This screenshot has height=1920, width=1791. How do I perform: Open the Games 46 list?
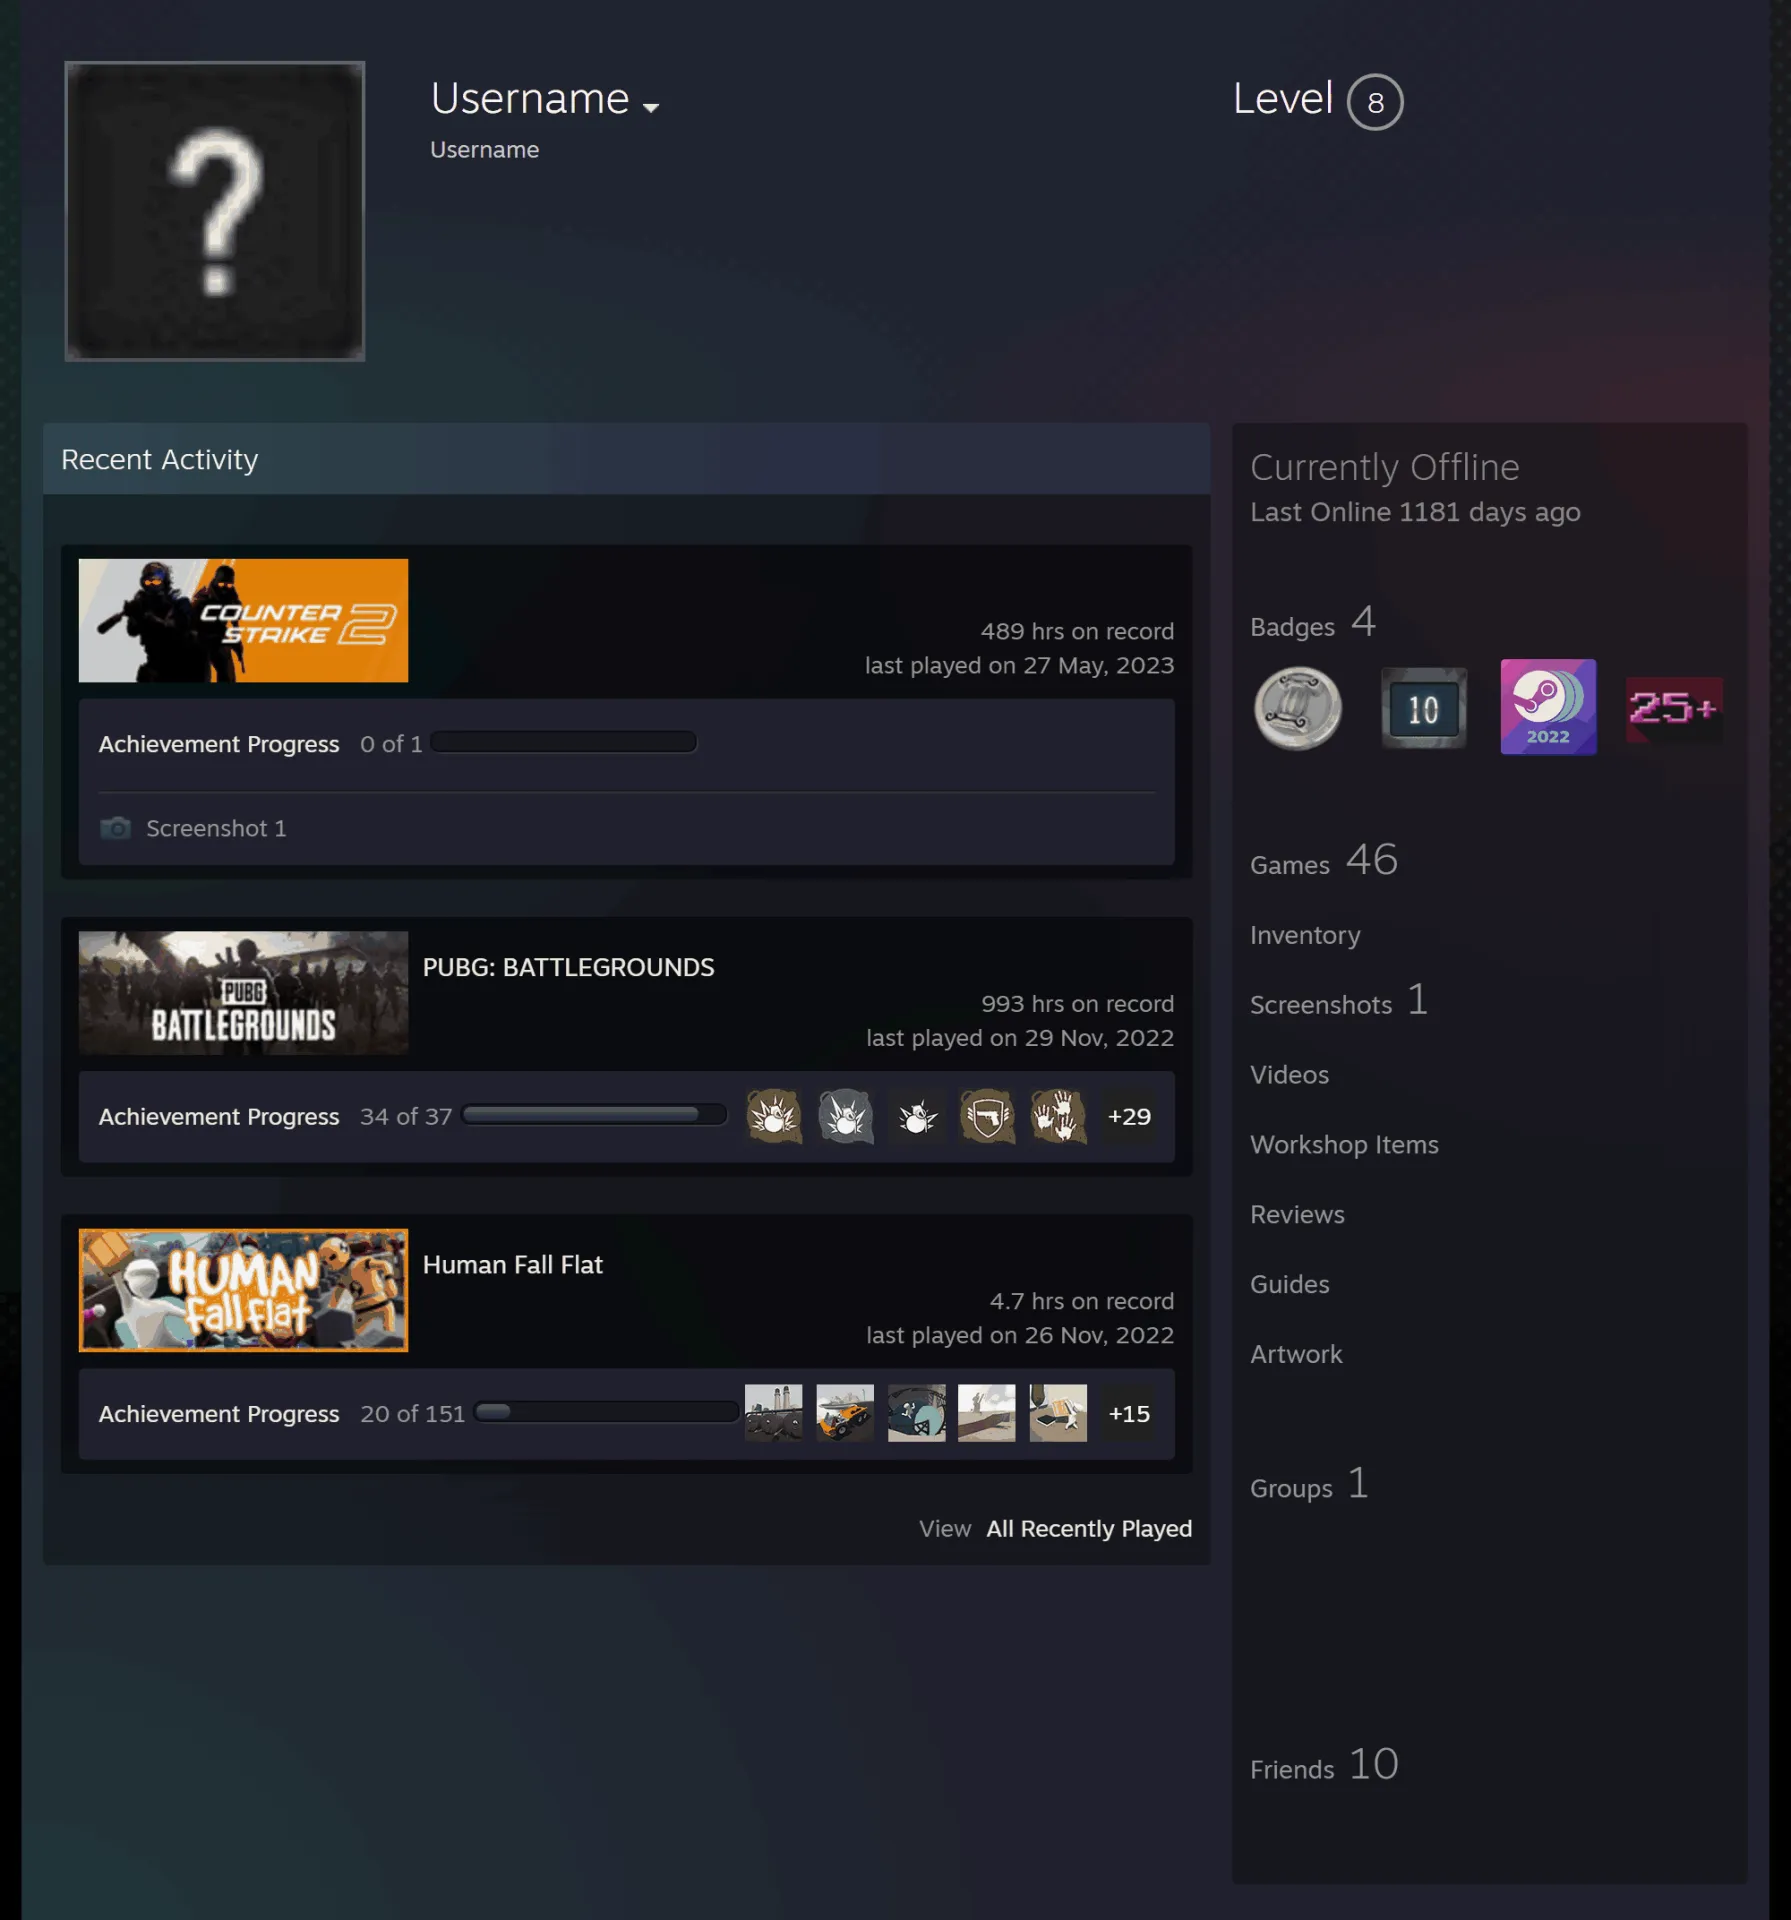(1324, 860)
